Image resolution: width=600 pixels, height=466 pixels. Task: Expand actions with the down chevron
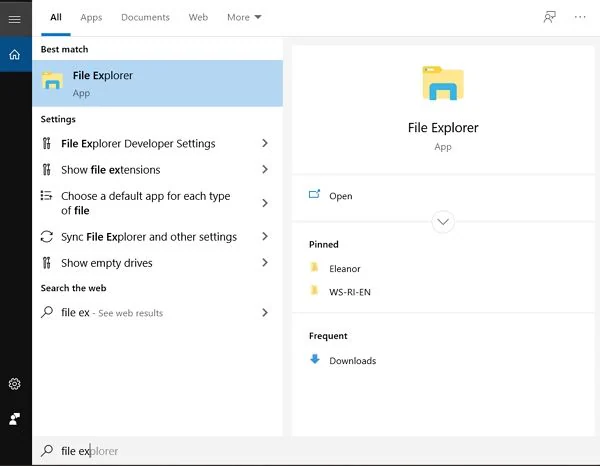click(443, 222)
